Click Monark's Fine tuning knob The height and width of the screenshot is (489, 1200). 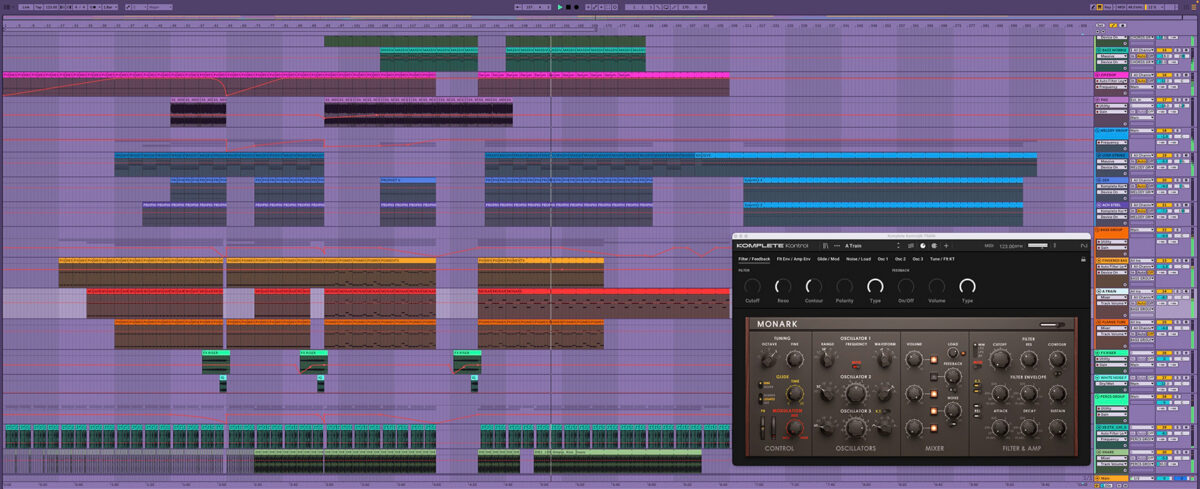(x=795, y=358)
